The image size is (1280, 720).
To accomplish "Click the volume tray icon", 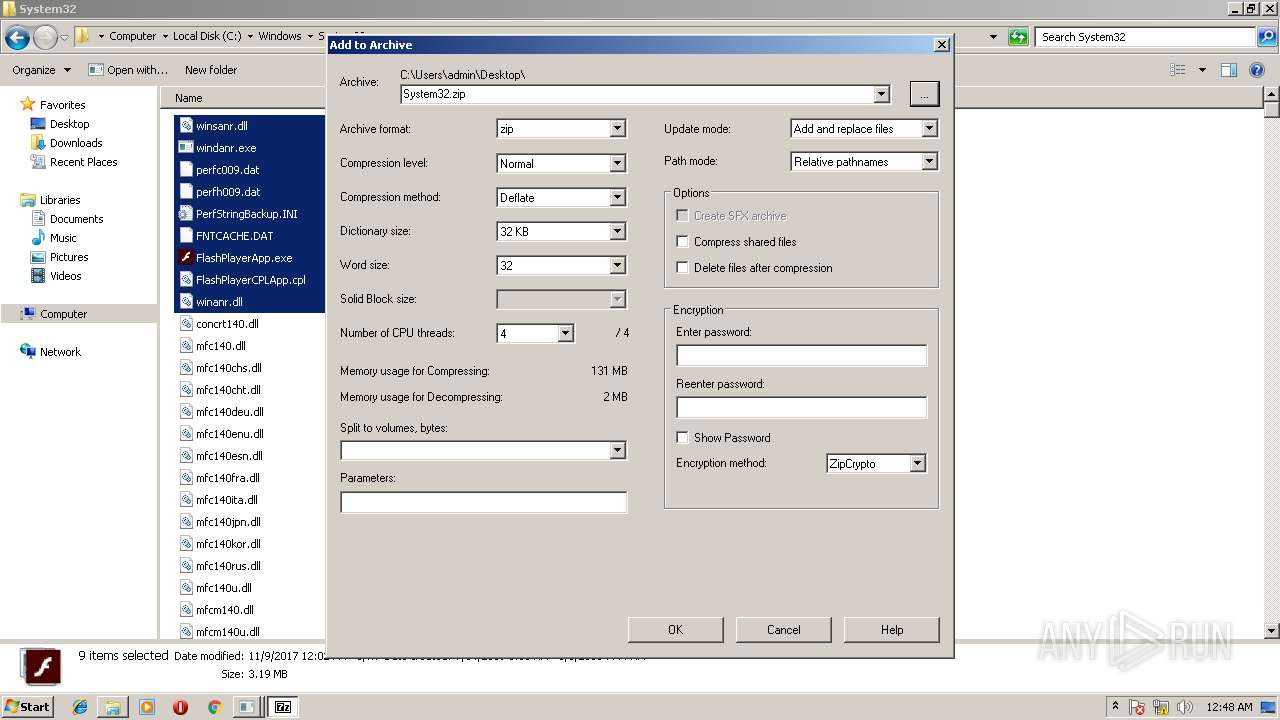I will (x=1184, y=707).
